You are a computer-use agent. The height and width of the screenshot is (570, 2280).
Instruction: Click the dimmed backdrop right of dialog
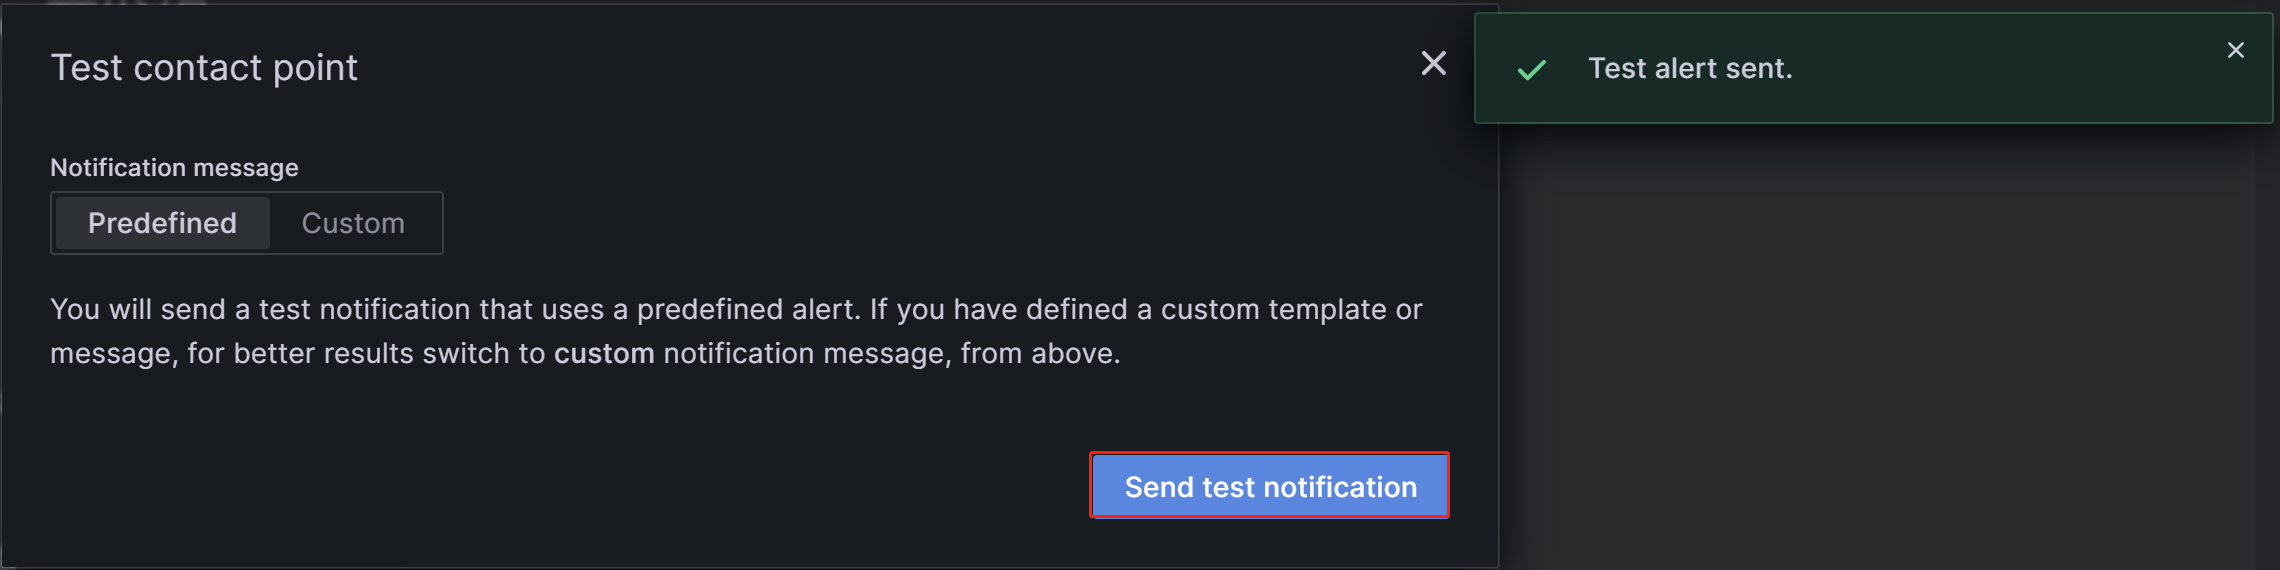pos(1880,350)
